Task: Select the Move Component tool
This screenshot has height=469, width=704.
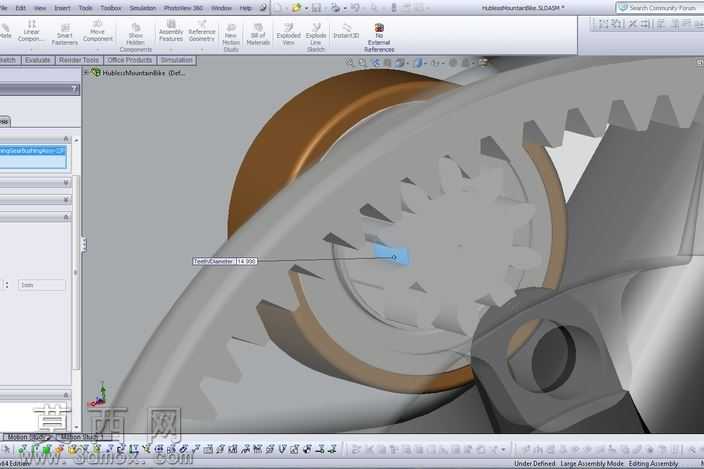Action: 98,31
